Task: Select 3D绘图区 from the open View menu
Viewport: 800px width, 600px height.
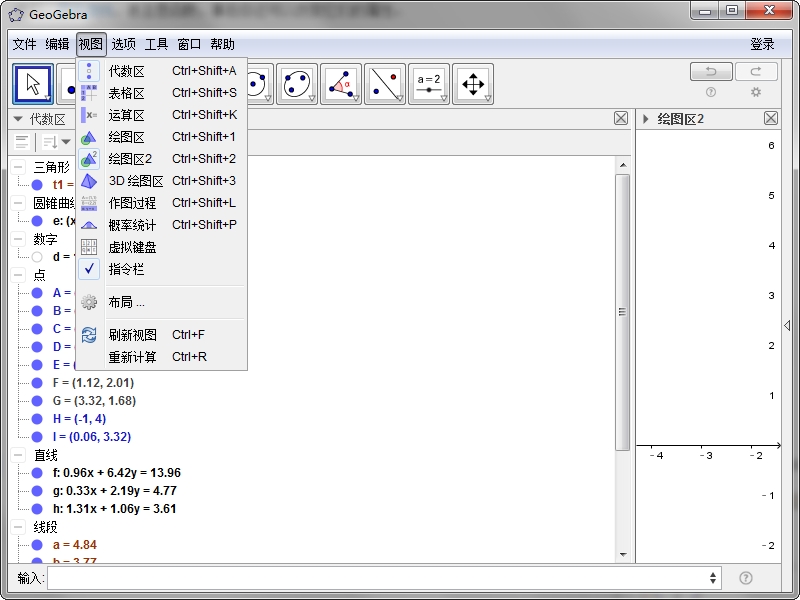Action: click(x=134, y=180)
